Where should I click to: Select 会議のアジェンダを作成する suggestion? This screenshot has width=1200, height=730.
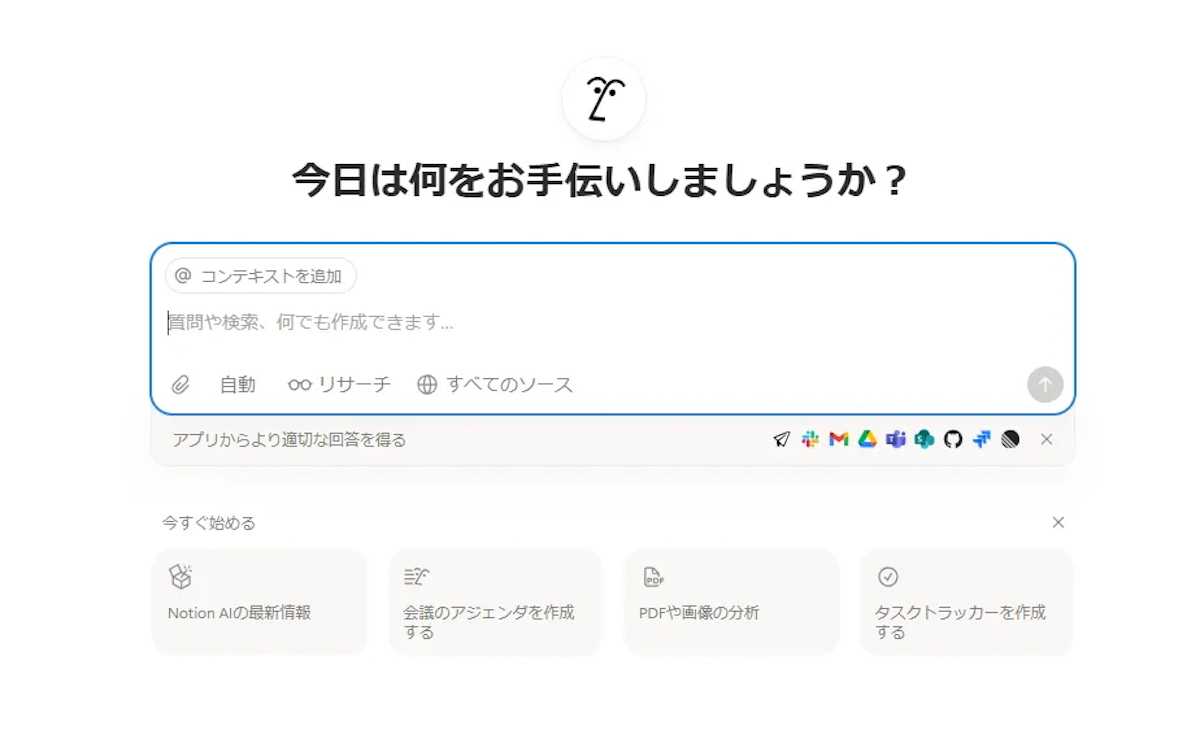point(495,602)
